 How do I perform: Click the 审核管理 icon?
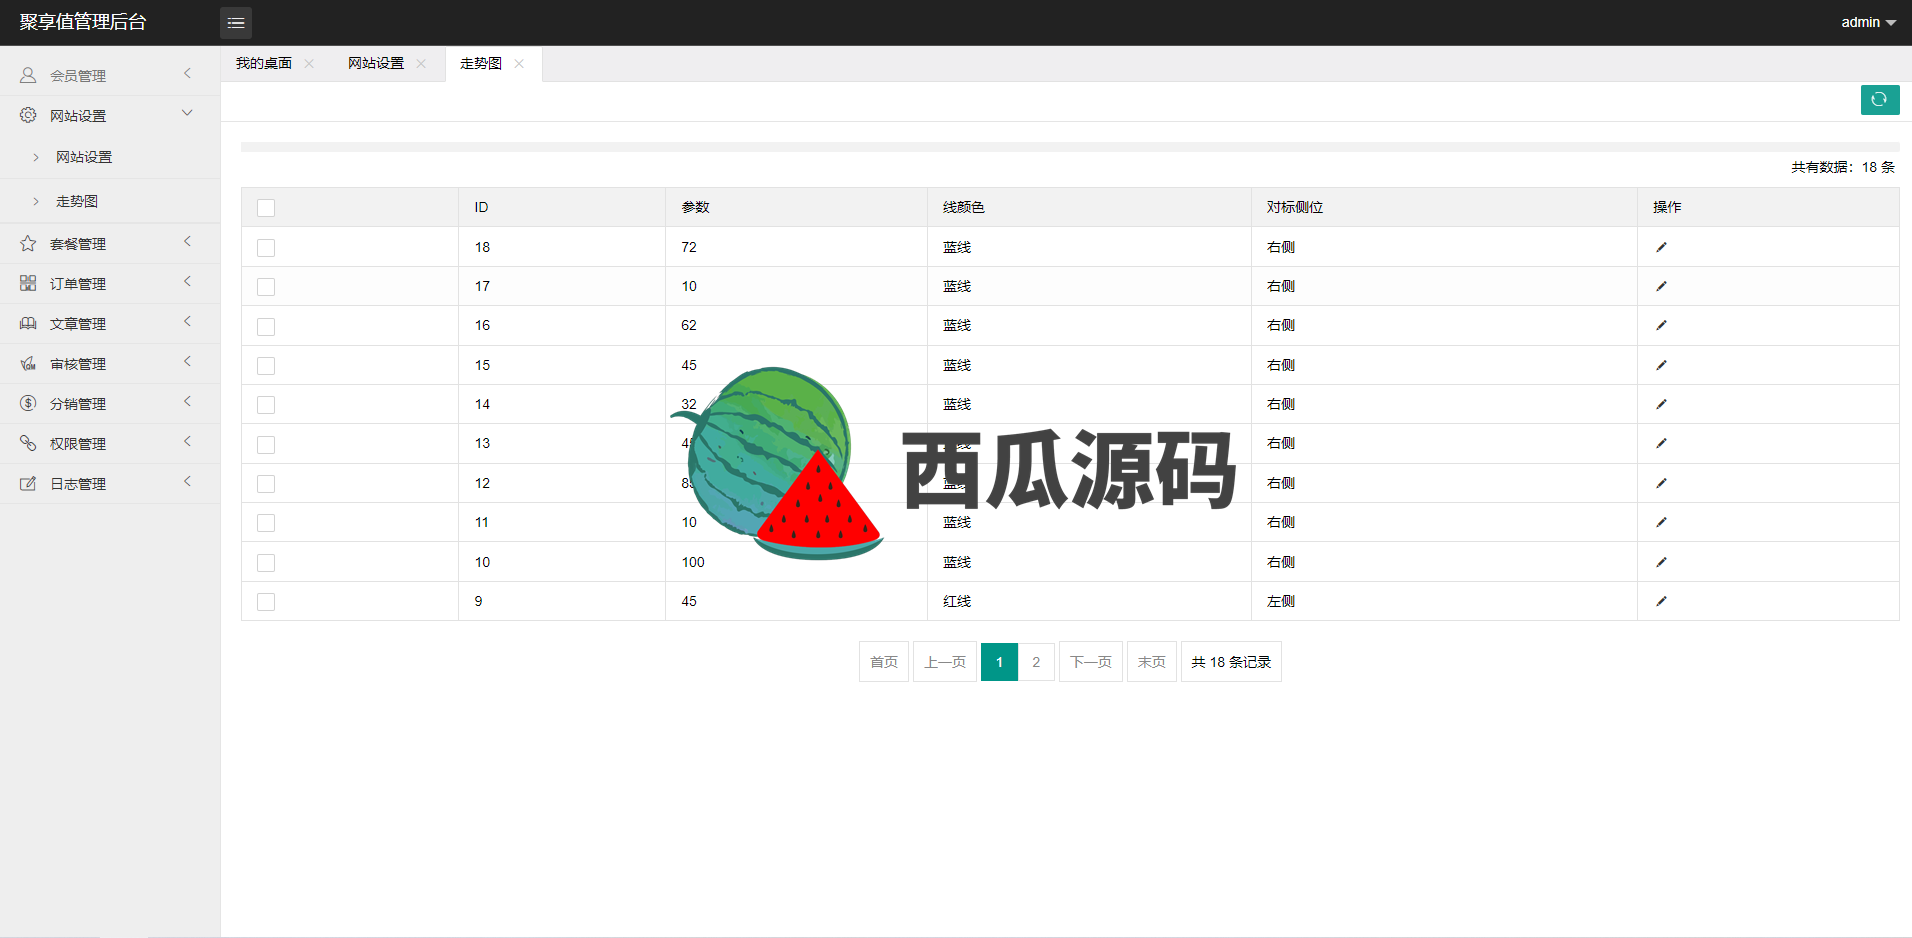(28, 363)
